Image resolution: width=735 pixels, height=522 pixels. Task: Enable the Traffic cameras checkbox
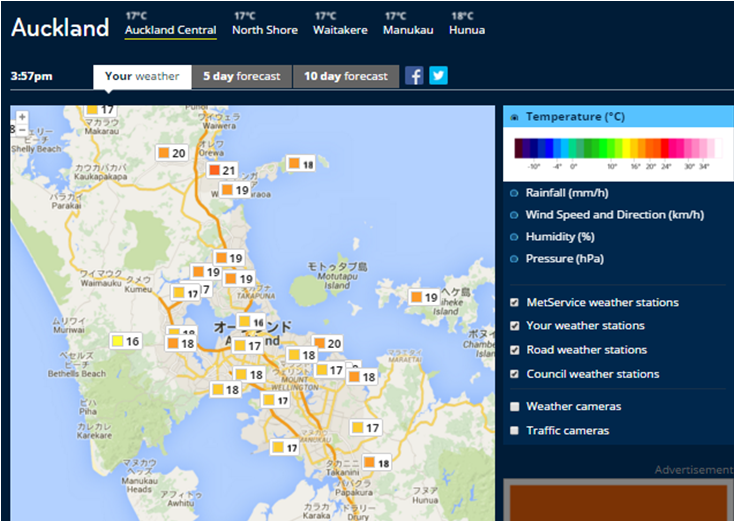[514, 431]
